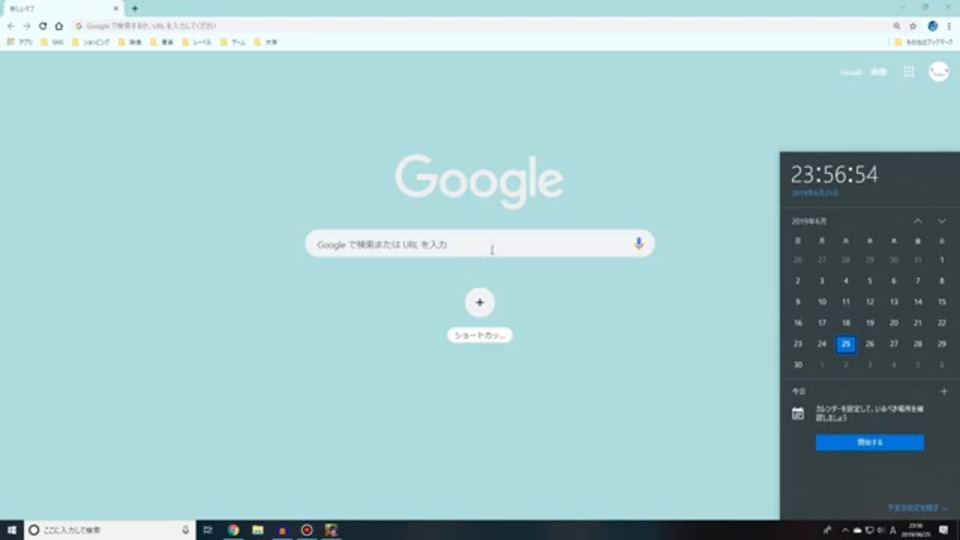Viewport: 960px width, 540px height.
Task: Switch to Chrome in the taskbar
Action: pos(233,530)
